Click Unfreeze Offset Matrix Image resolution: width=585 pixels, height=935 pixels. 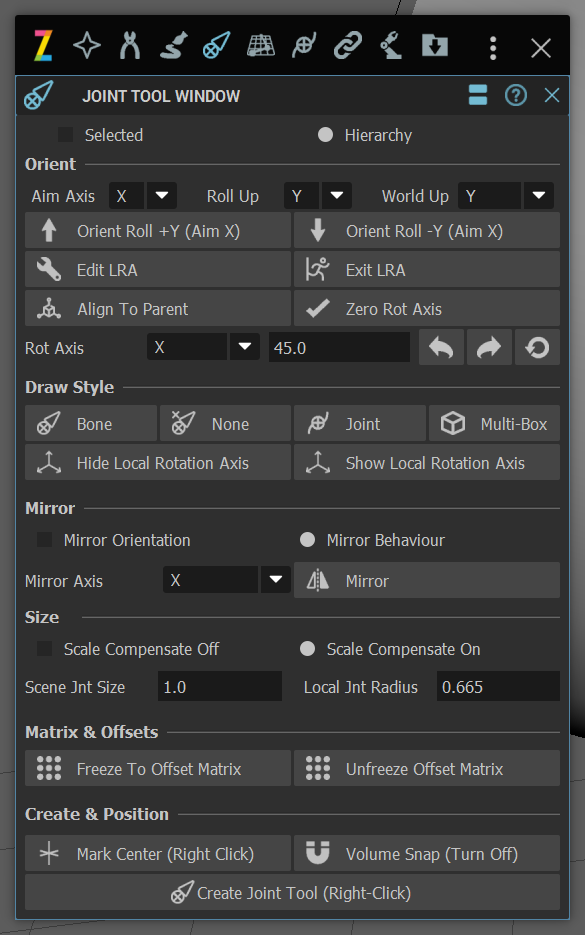click(426, 768)
